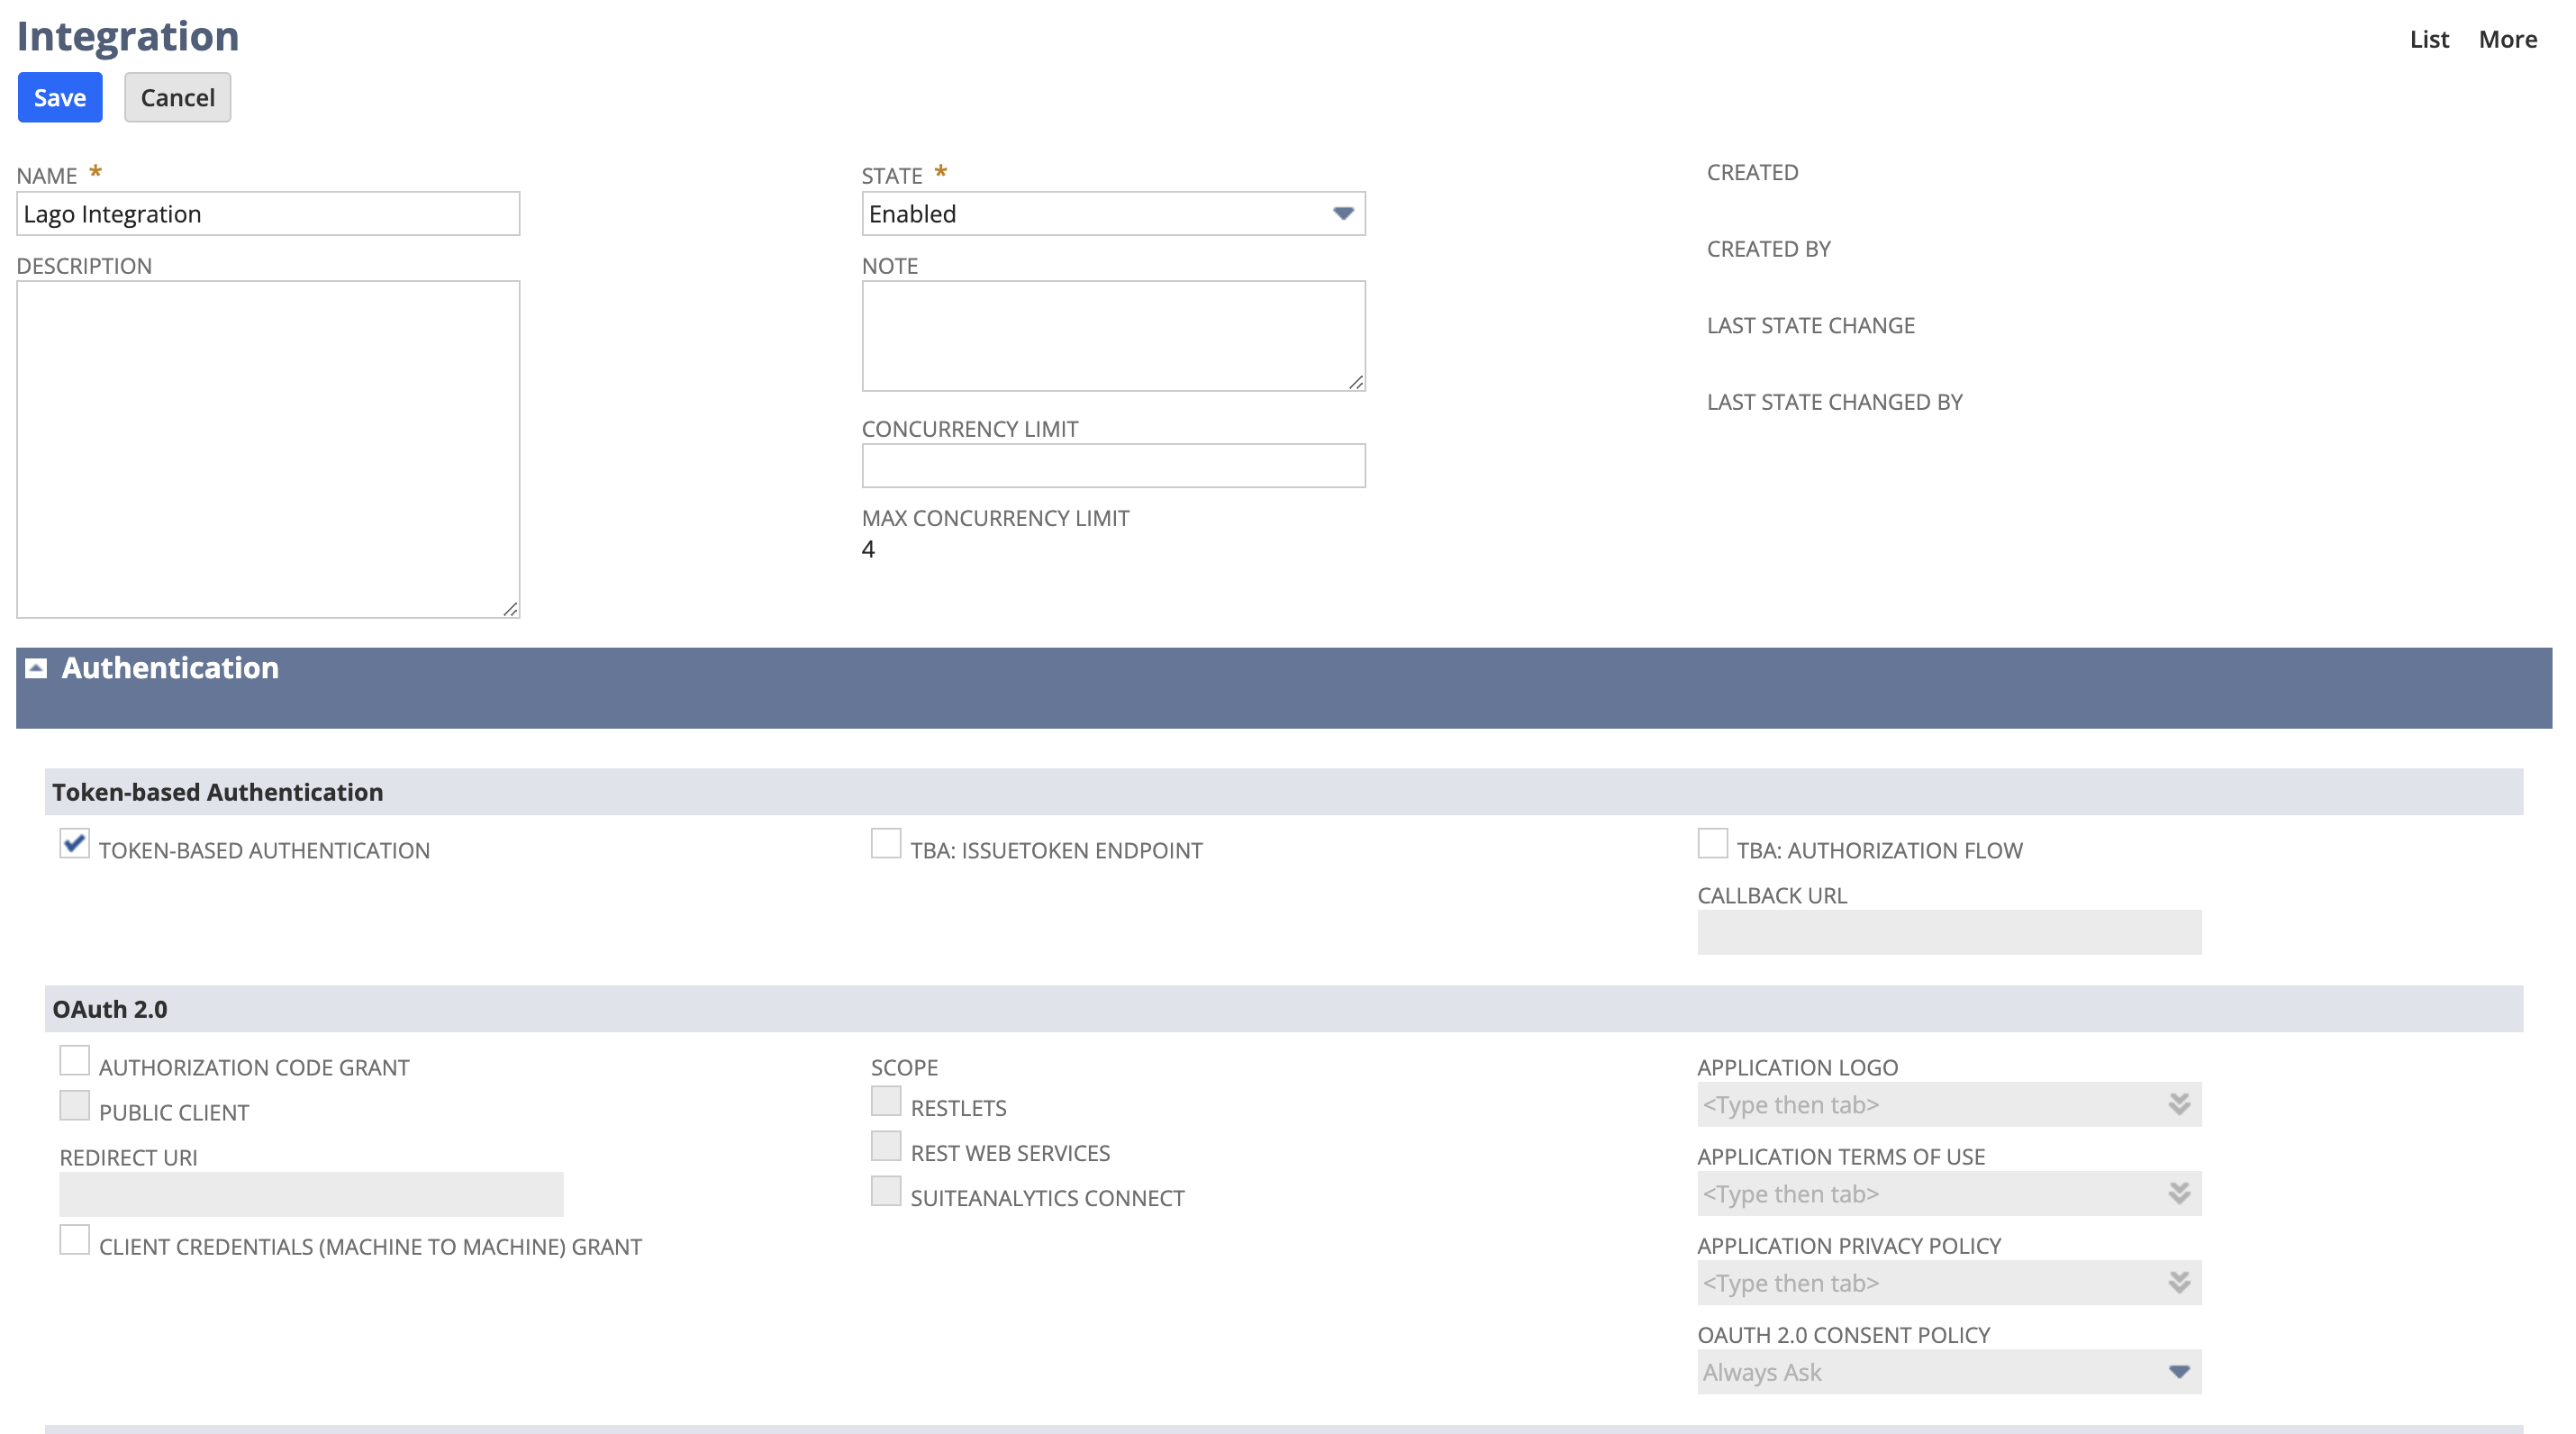
Task: Click the Last State Change label
Action: [x=1810, y=325]
